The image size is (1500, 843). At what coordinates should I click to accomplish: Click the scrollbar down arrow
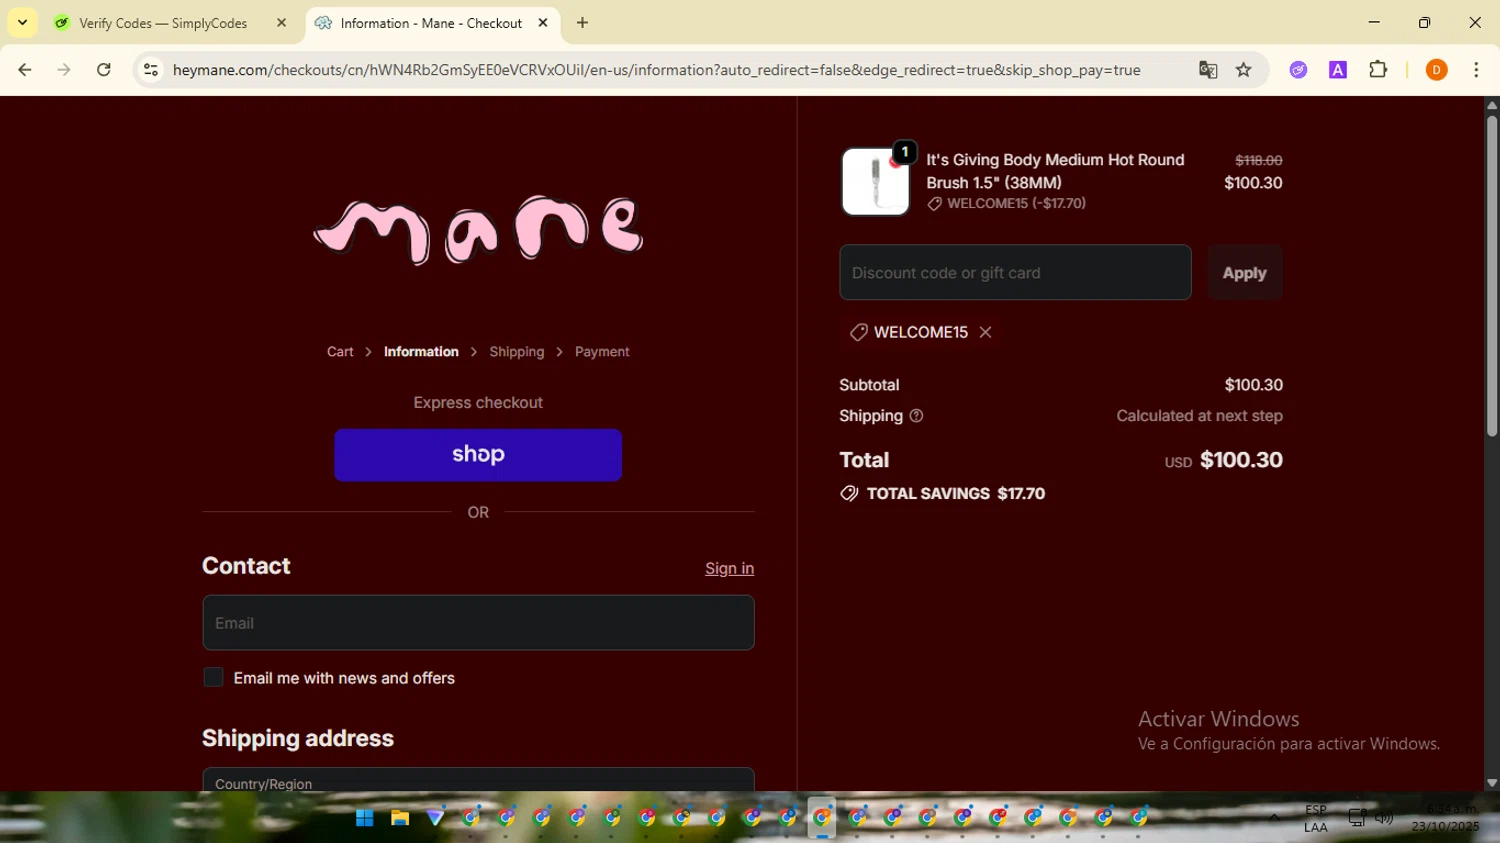coord(1492,783)
